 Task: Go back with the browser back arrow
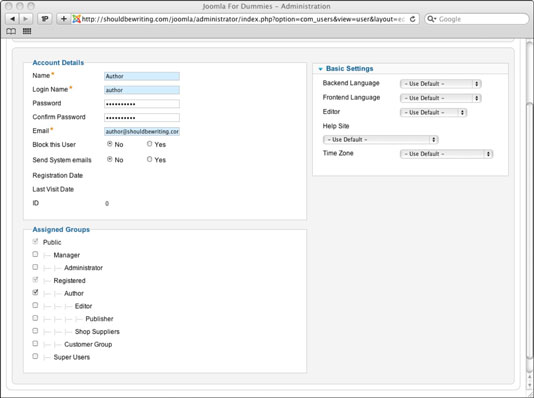point(13,19)
